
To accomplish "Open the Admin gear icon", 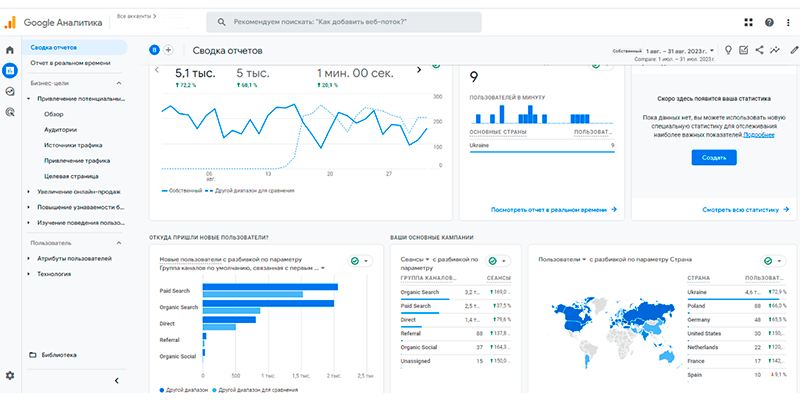I will 10,376.
